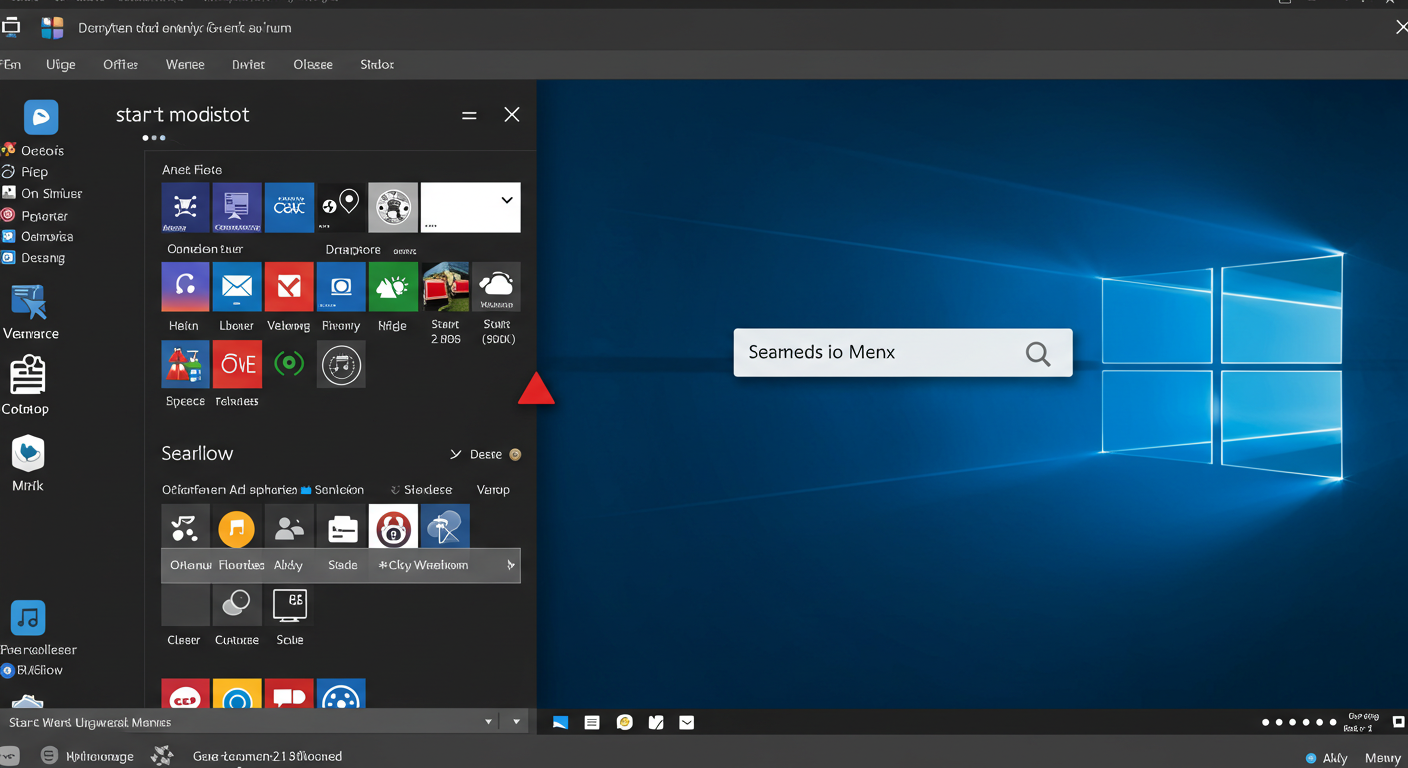
Task: Select the Offise menu item
Action: [x=120, y=64]
